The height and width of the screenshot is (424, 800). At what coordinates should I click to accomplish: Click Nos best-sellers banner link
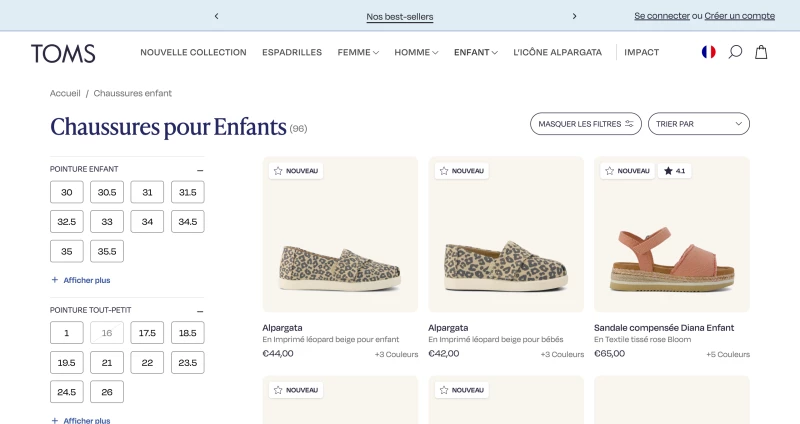(399, 17)
